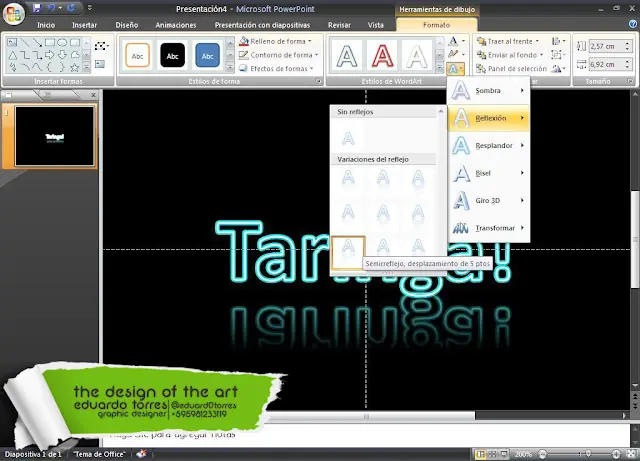
Task: Select the Sin reflejos option
Action: point(348,138)
